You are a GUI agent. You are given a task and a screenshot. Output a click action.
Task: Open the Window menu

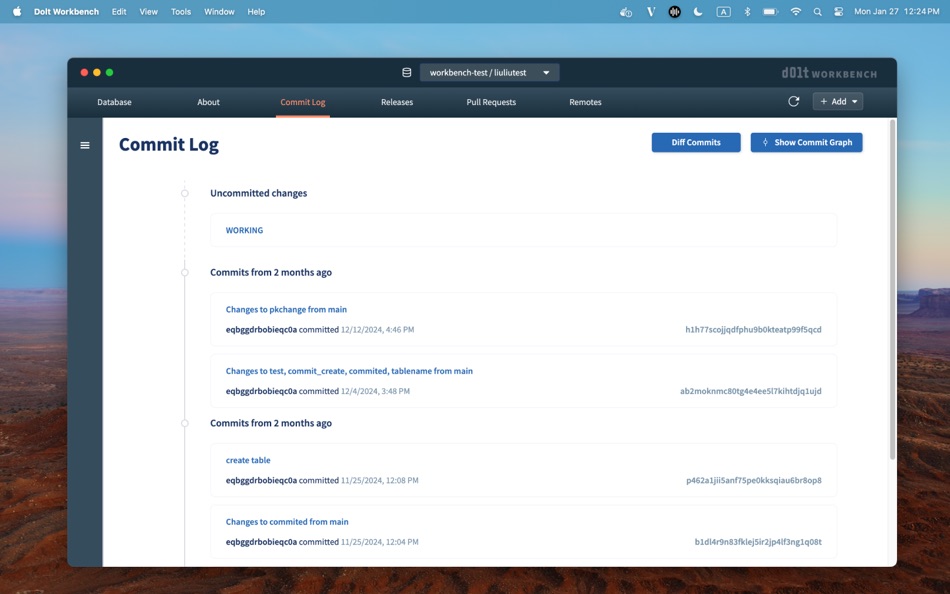point(219,12)
